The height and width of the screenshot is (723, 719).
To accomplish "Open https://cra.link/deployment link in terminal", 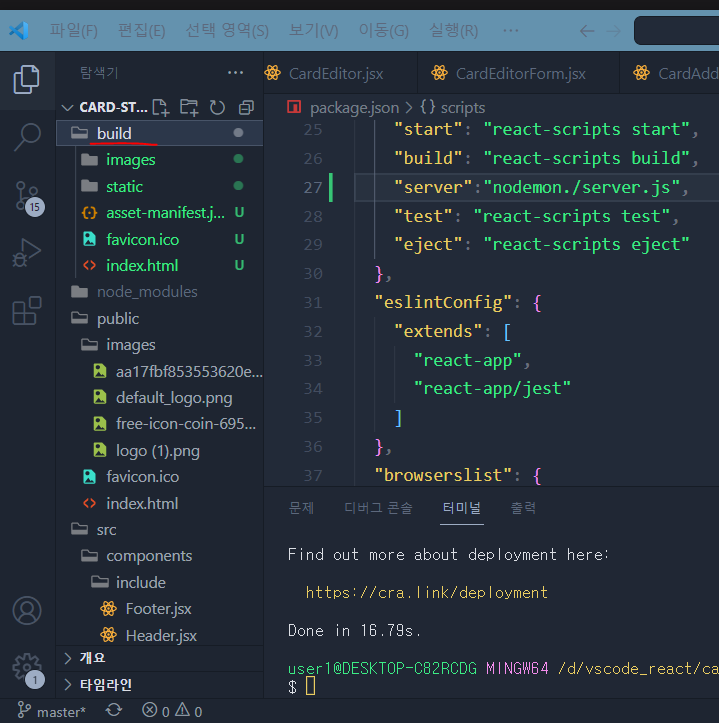I will point(427,593).
